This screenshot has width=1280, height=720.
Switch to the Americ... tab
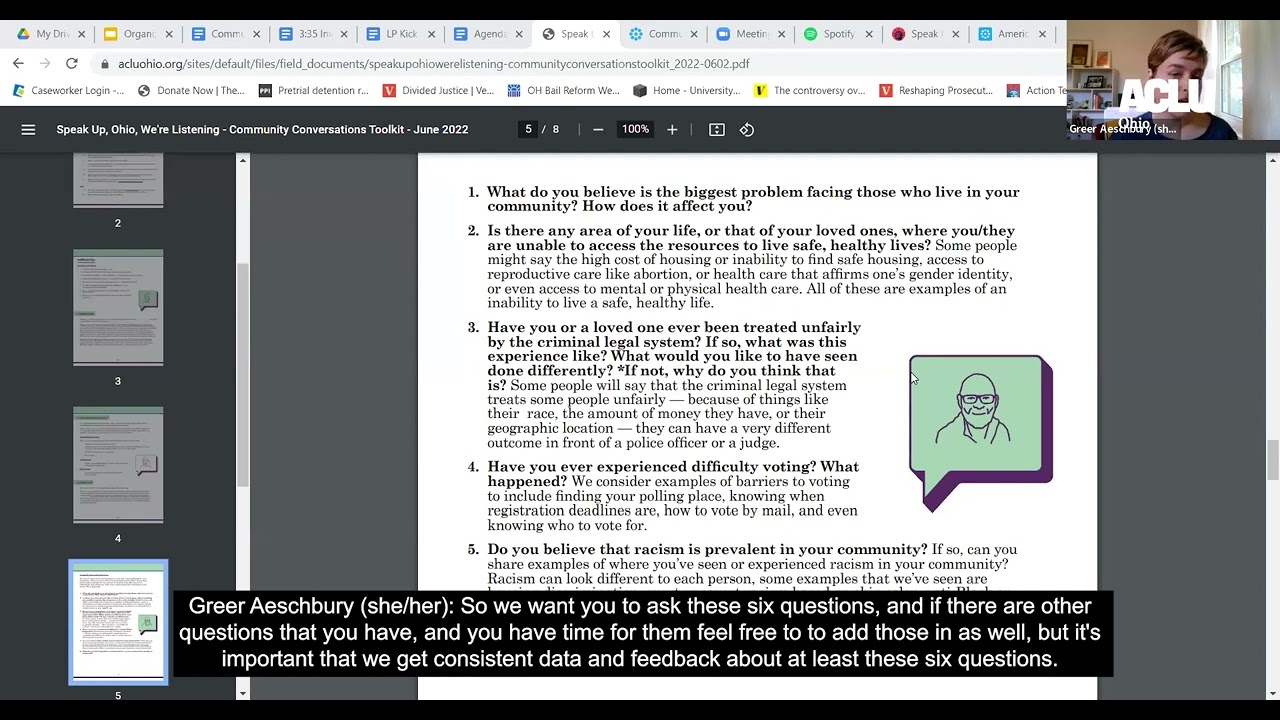[x=1013, y=34]
